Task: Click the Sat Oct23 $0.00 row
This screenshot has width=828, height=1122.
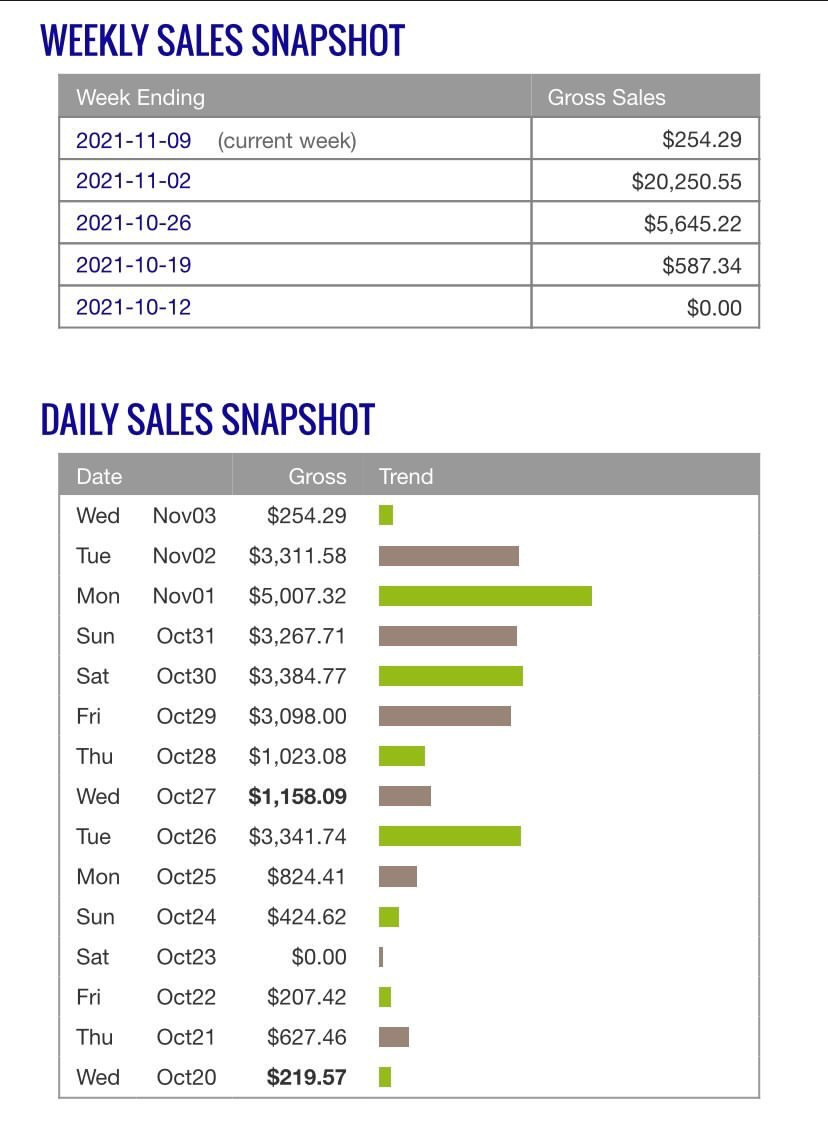Action: click(409, 957)
